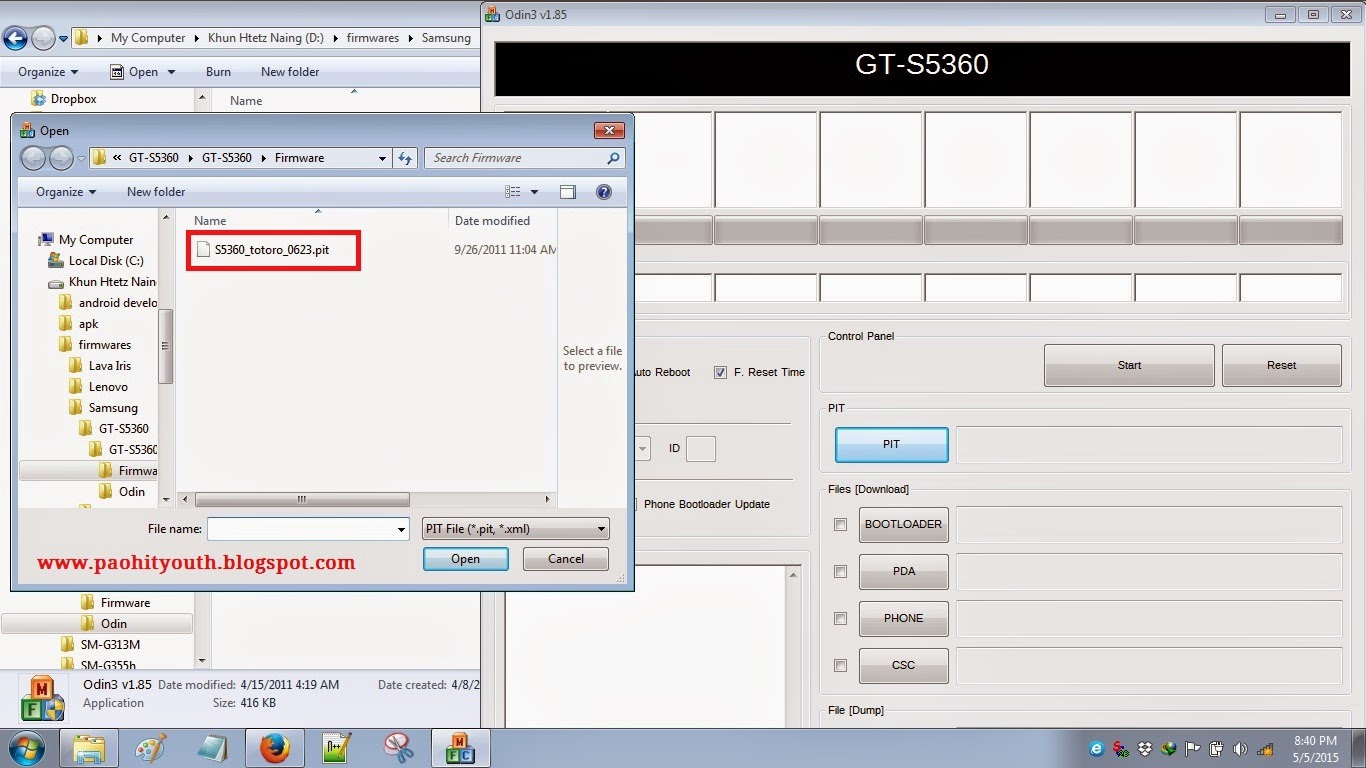
Task: Sort by Name column in the Open dialog
Action: (x=210, y=221)
